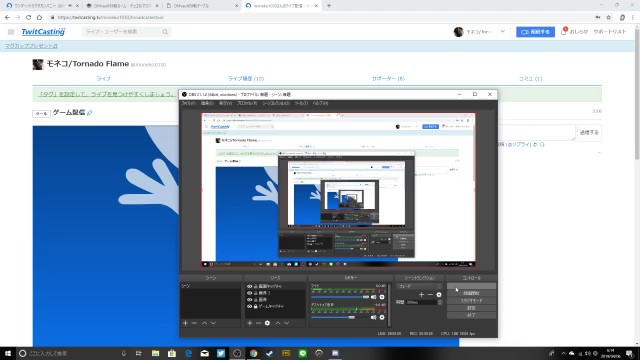Mute the マイク channel speaker icon in OBS mixer
The height and width of the screenshot is (360, 640).
(x=373, y=297)
